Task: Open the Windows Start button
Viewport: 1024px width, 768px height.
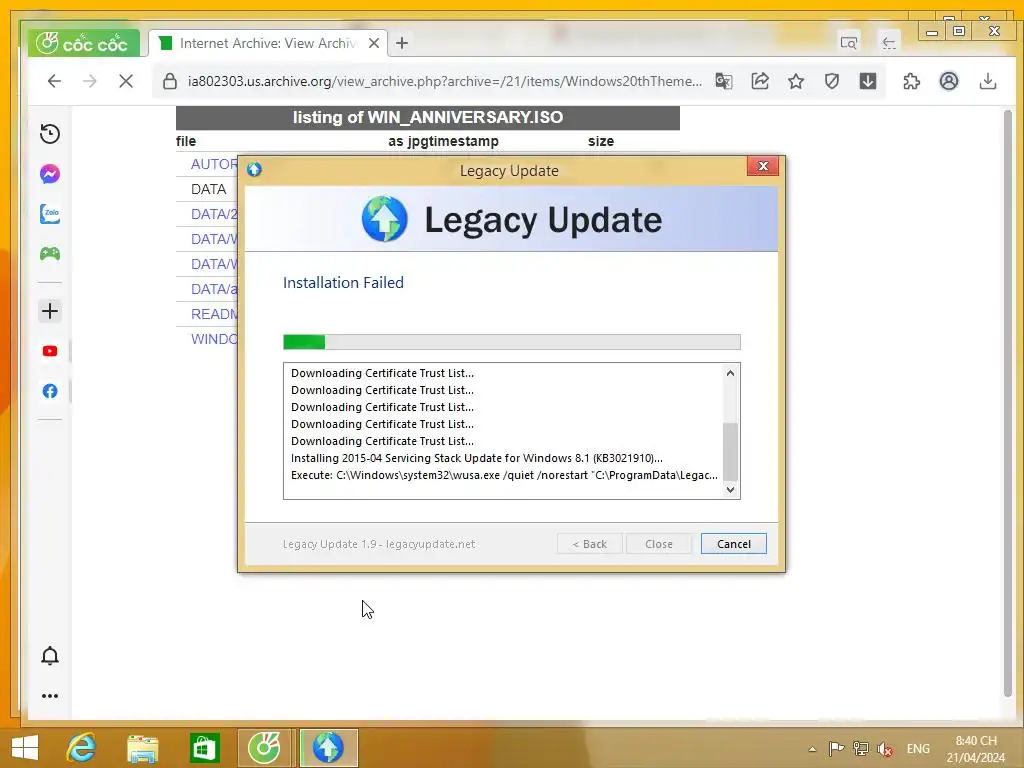Action: (25, 748)
